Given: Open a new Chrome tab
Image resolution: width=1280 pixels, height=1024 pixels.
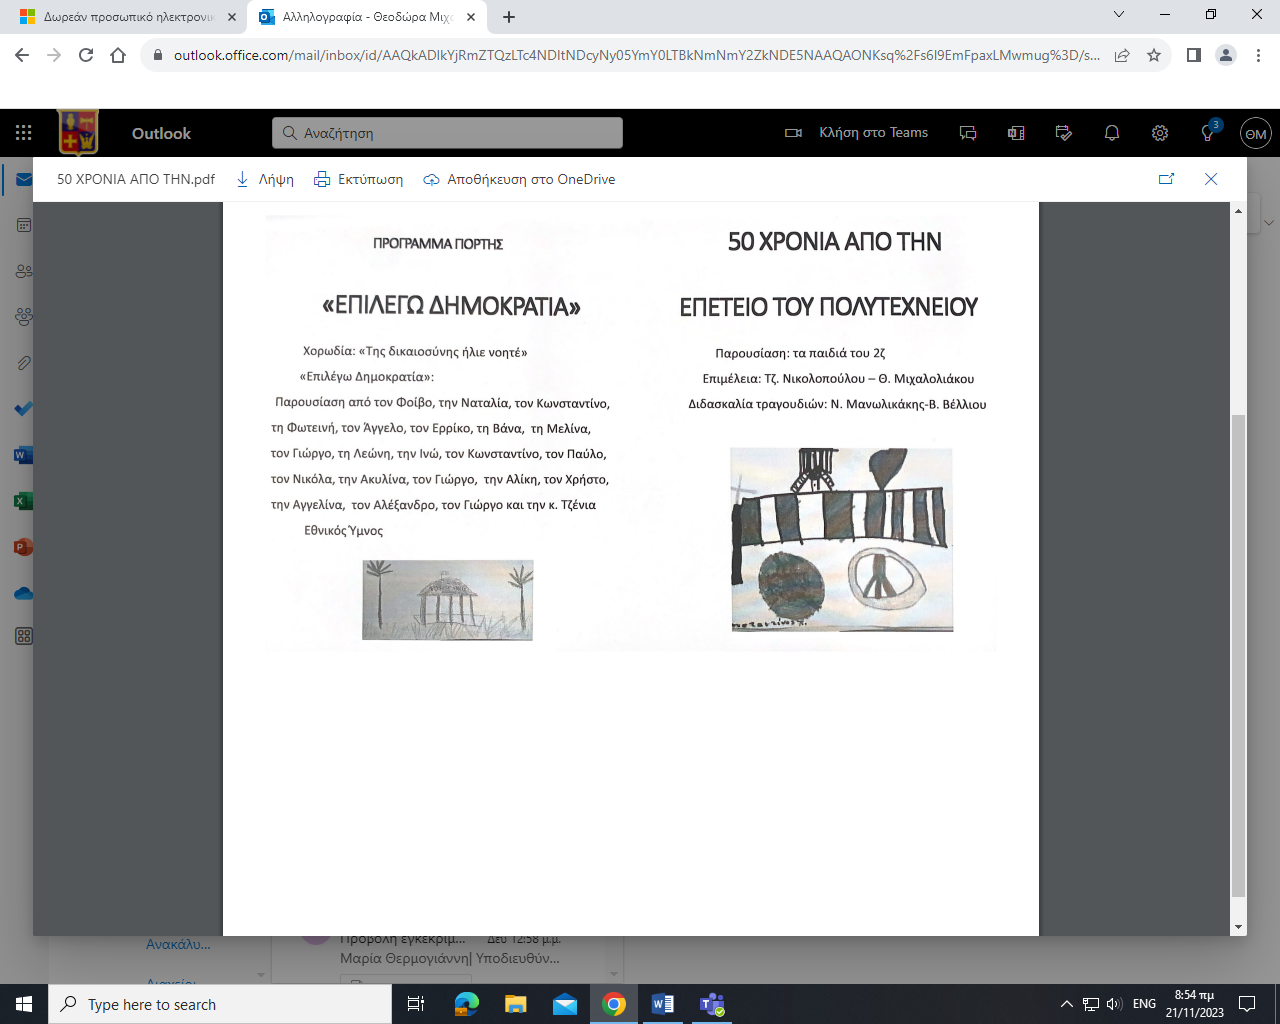Looking at the screenshot, I should pos(509,17).
